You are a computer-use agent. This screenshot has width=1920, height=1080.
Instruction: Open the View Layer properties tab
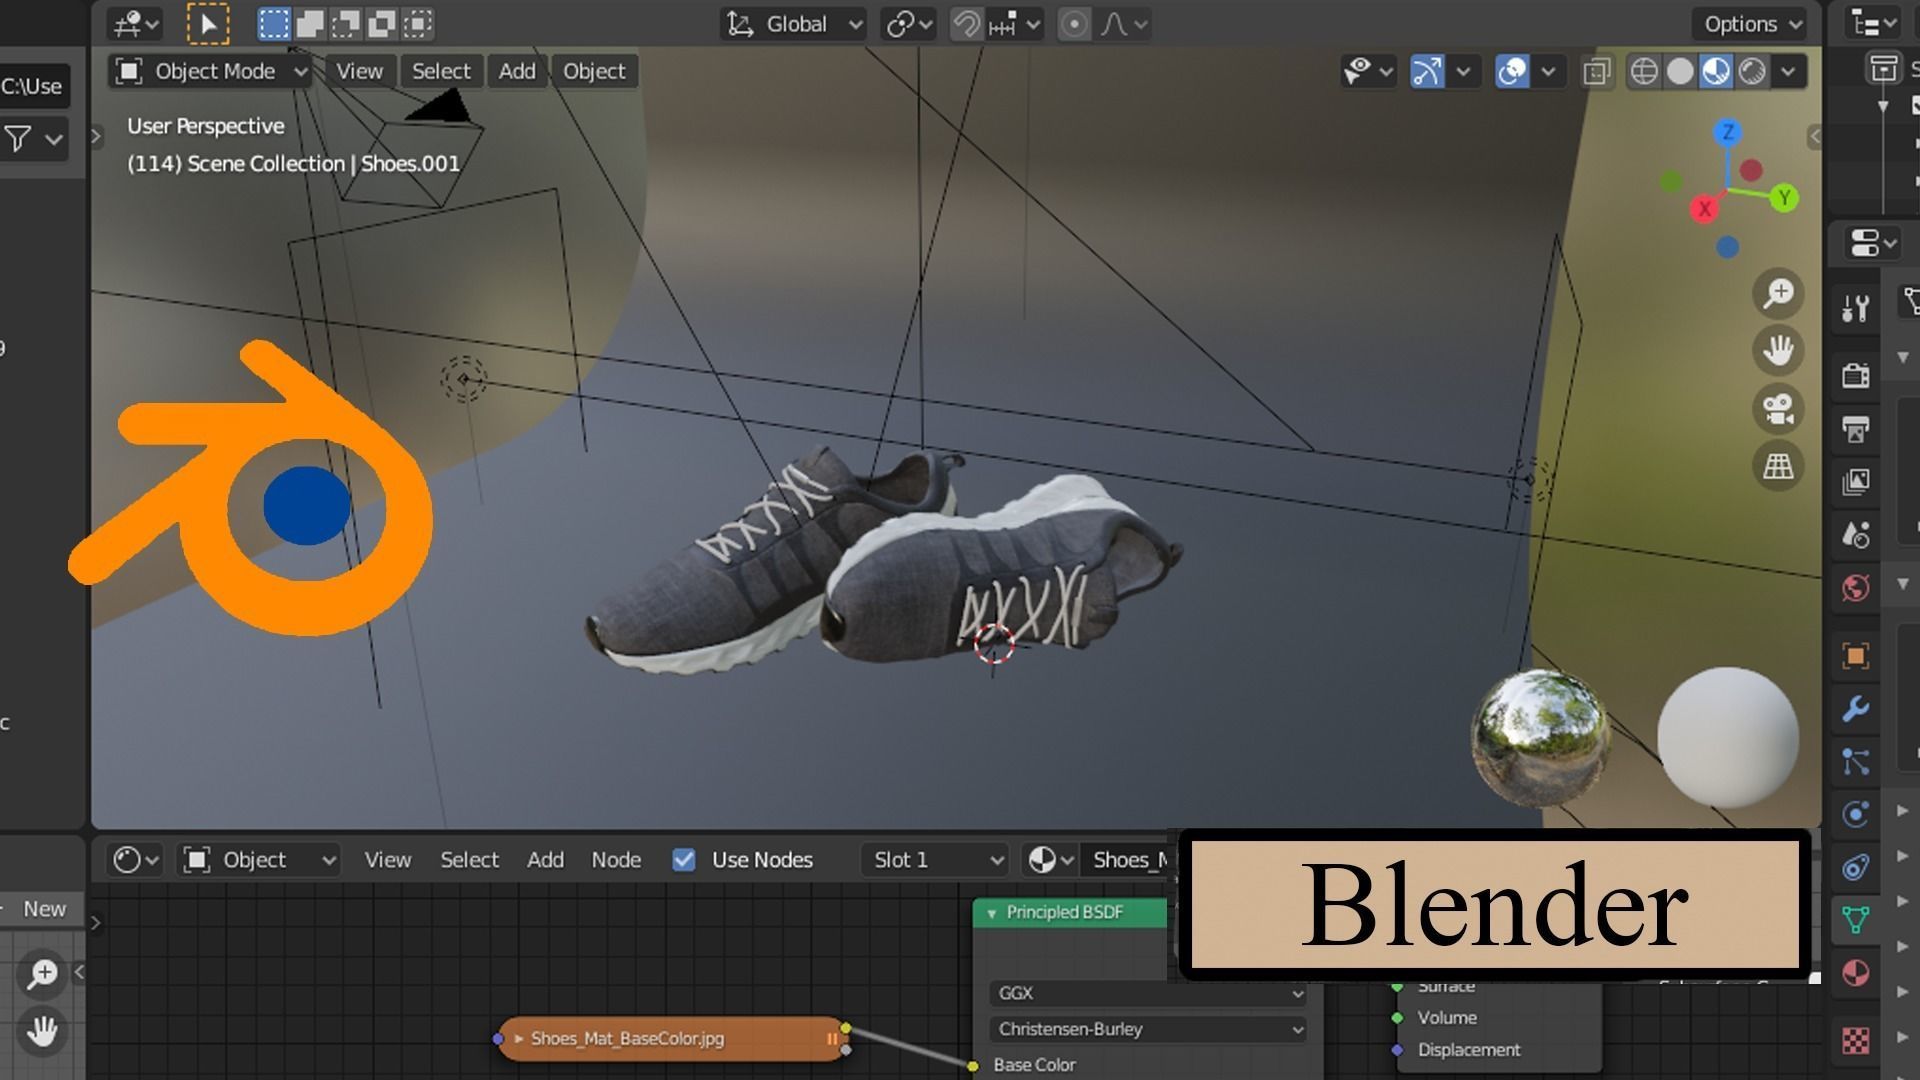(x=1856, y=481)
